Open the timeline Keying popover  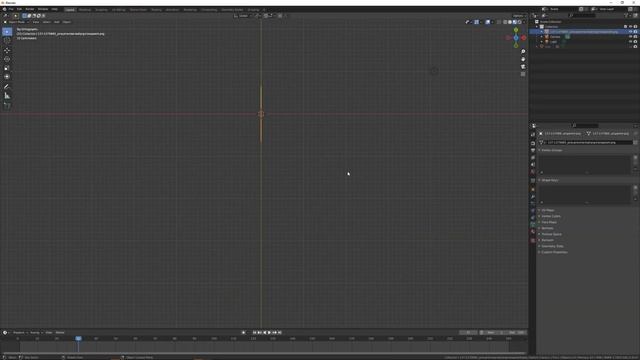pyautogui.click(x=36, y=333)
